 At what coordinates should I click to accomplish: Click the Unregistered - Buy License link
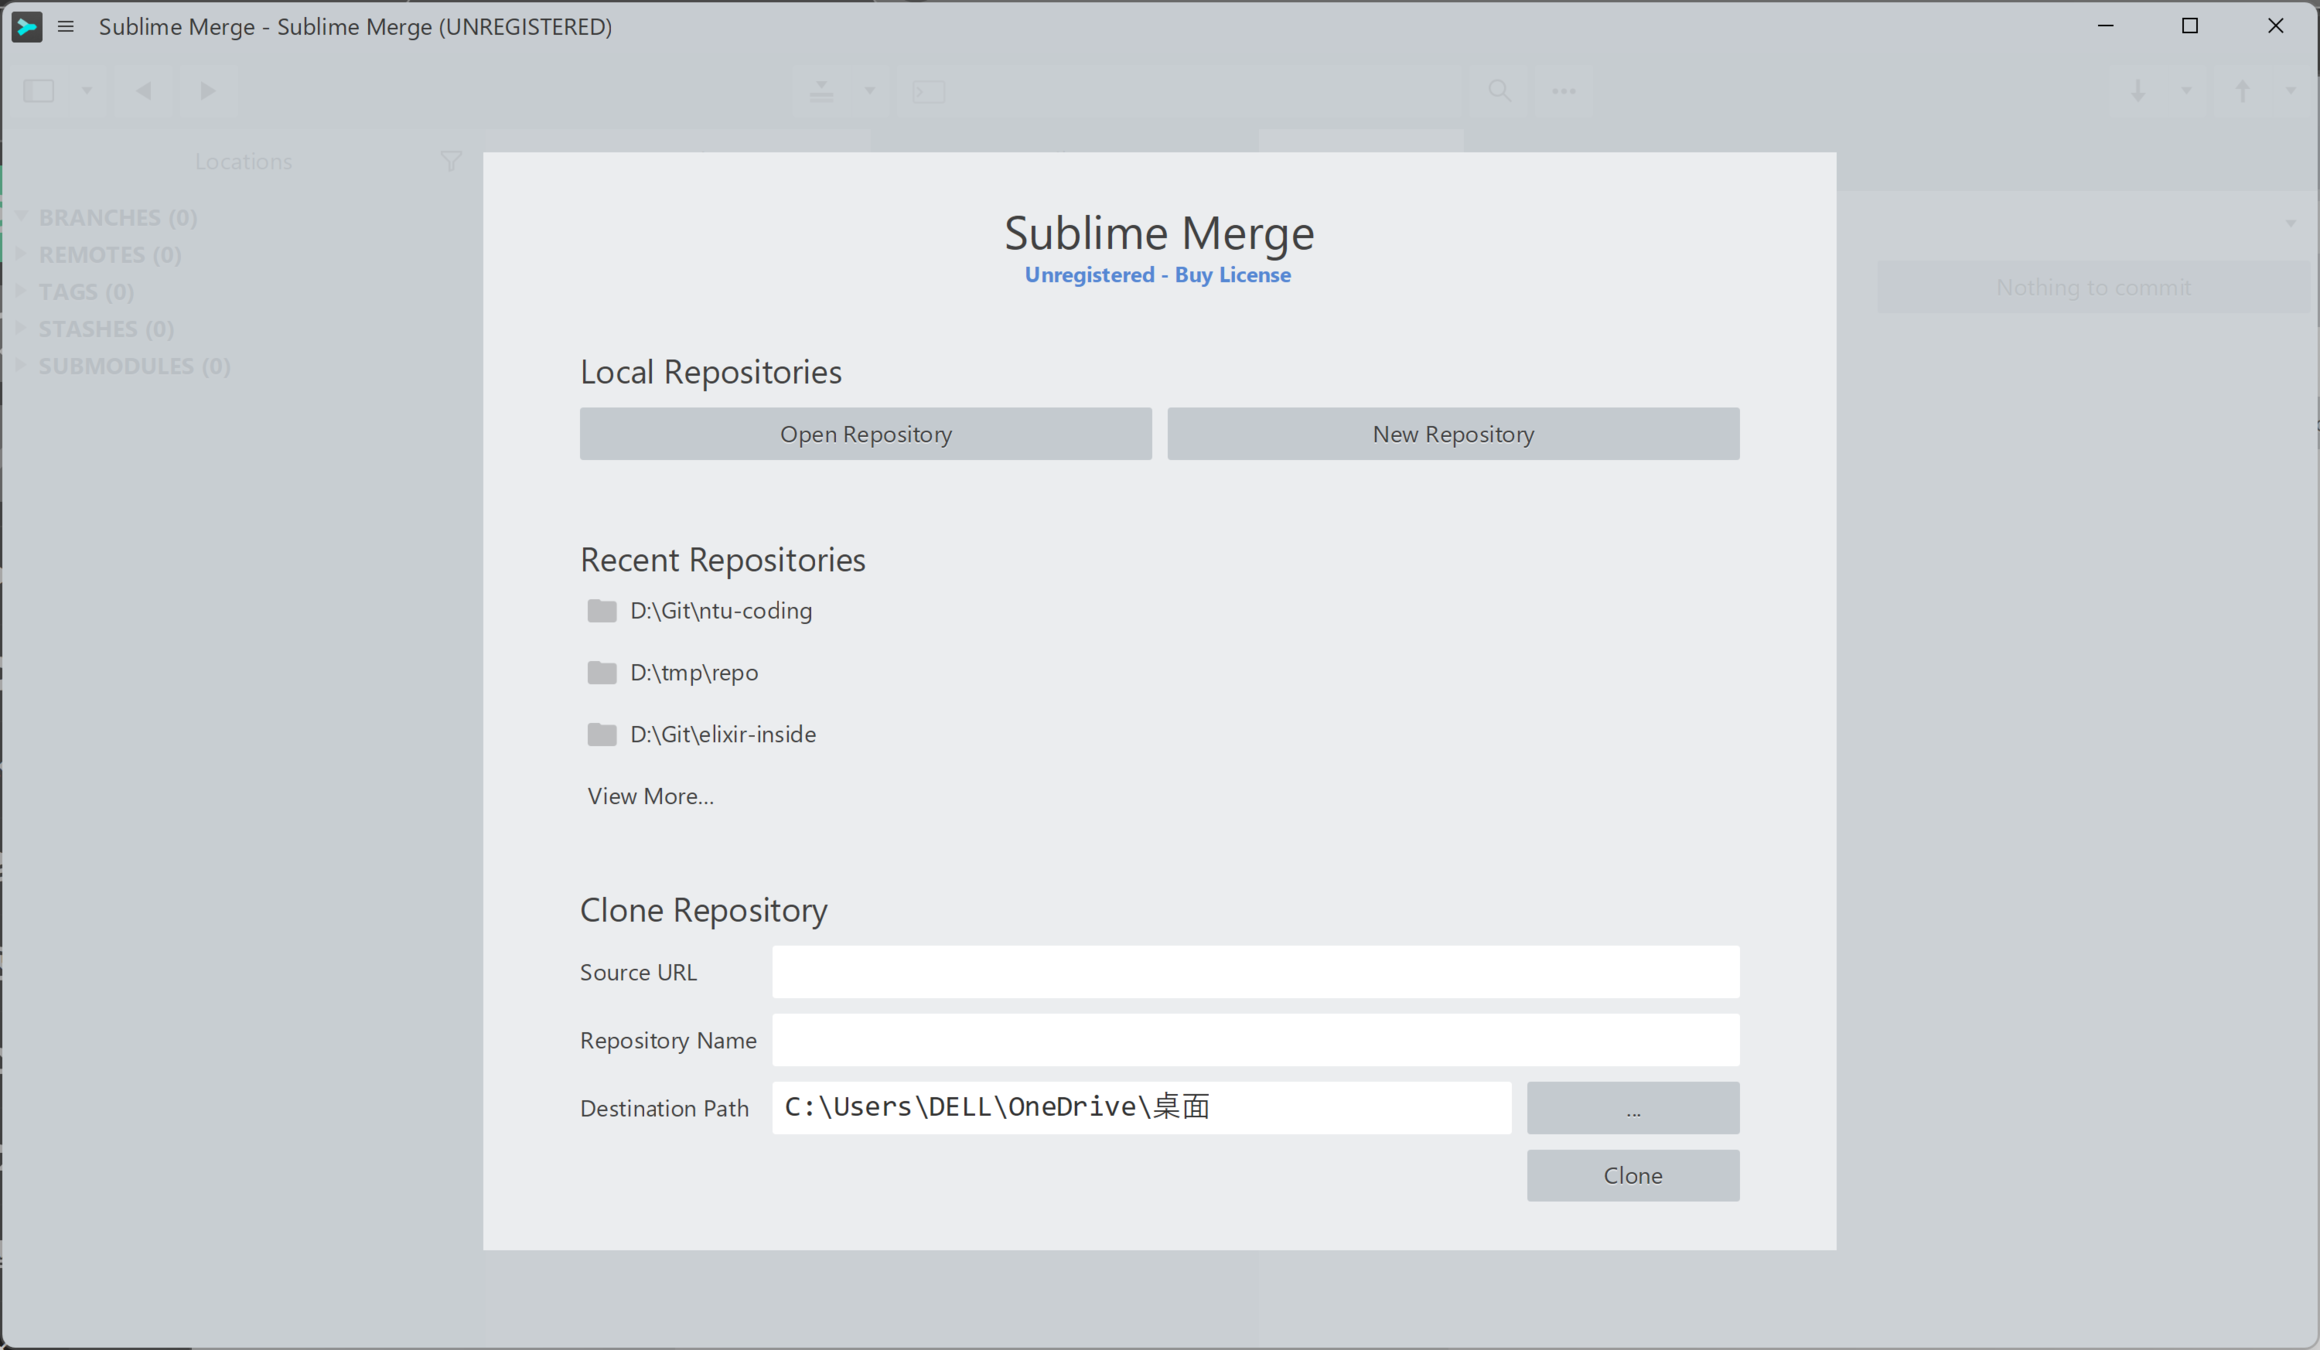pos(1157,275)
